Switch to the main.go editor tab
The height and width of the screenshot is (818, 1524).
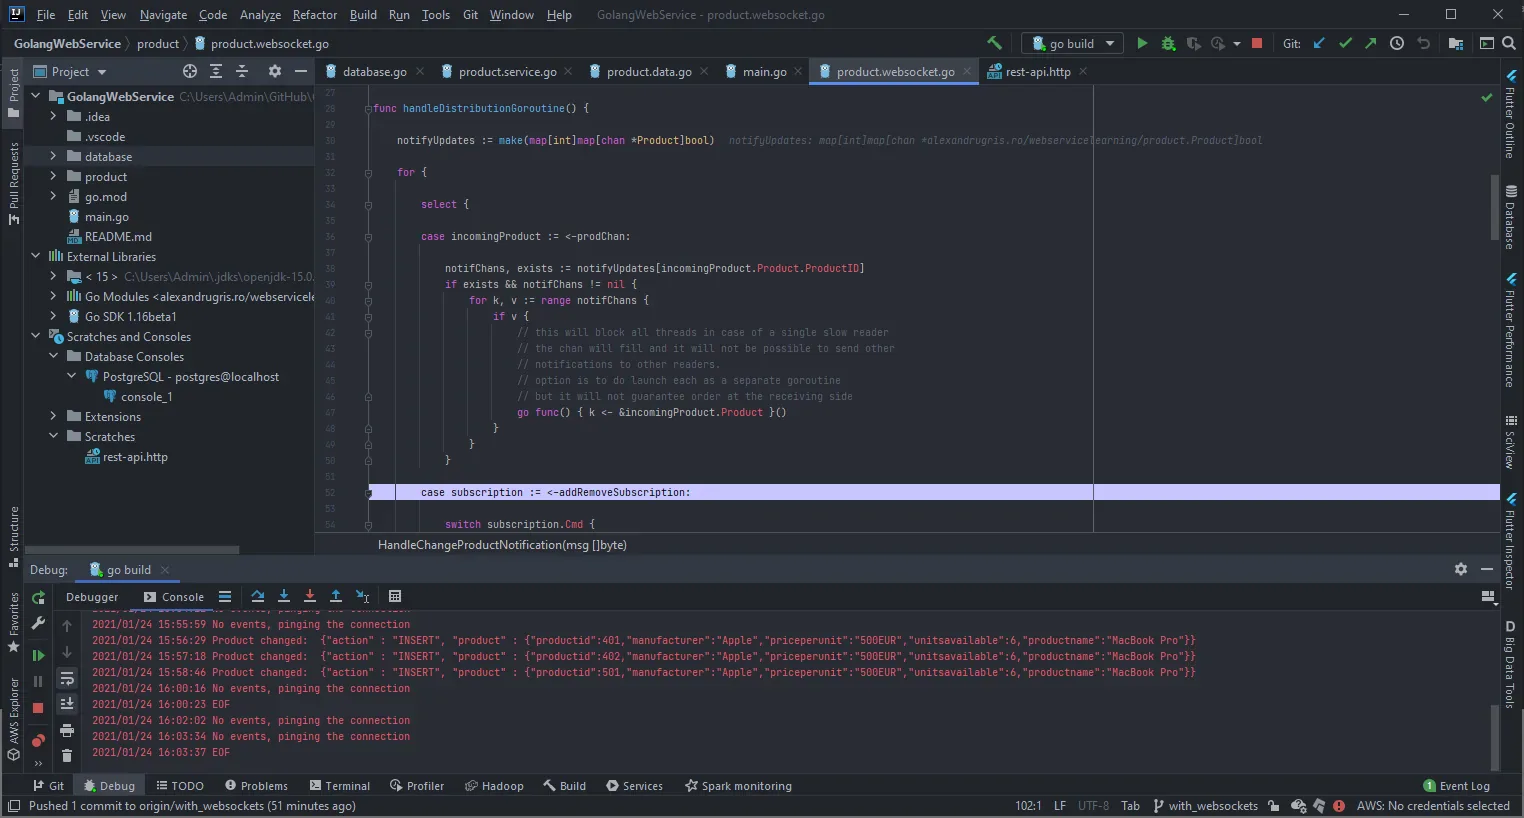764,71
